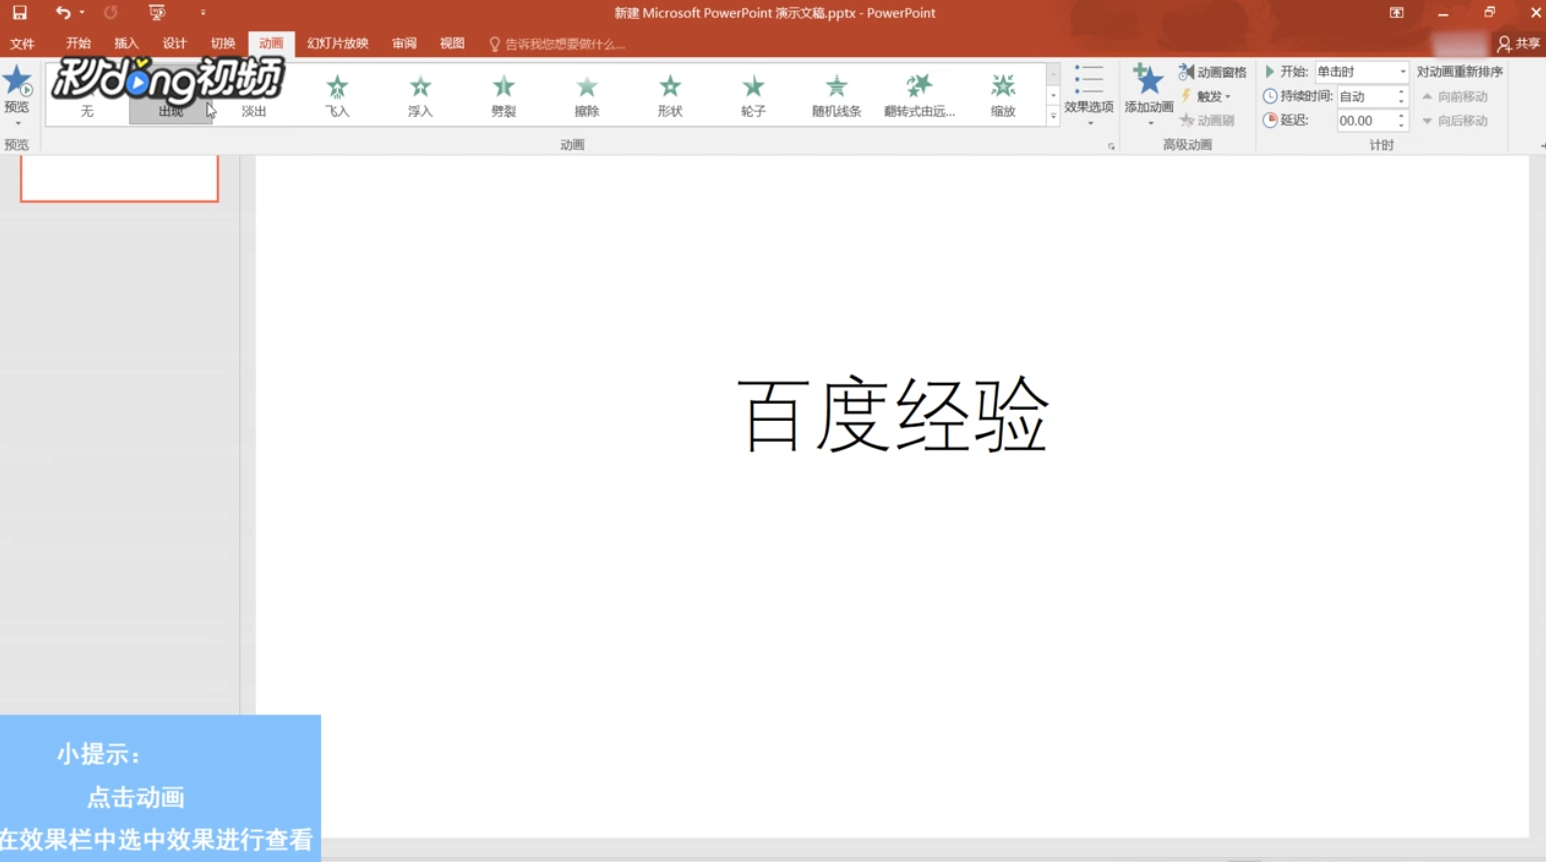Click the 延迟 field showing 00.00

click(1366, 120)
